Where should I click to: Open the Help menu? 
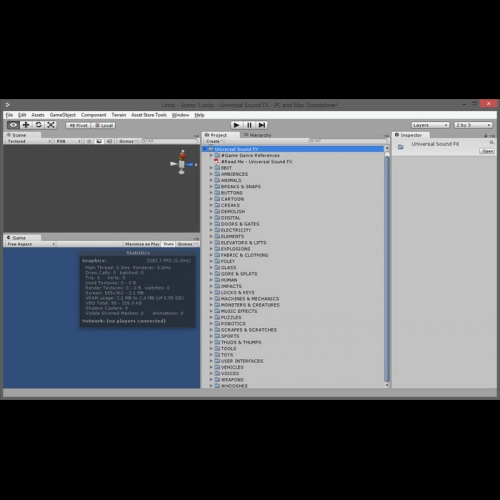tap(199, 115)
